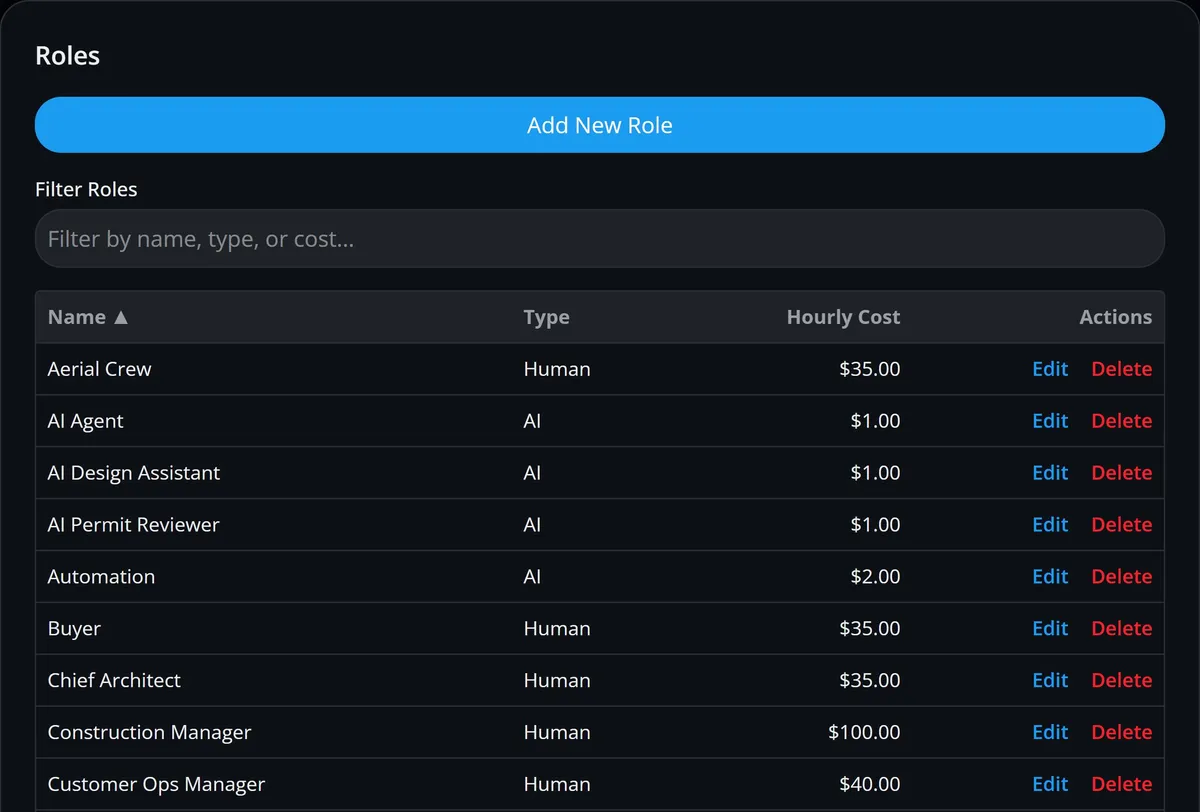1200x812 pixels.
Task: Delete the Aerial Crew role
Action: pyautogui.click(x=1122, y=369)
